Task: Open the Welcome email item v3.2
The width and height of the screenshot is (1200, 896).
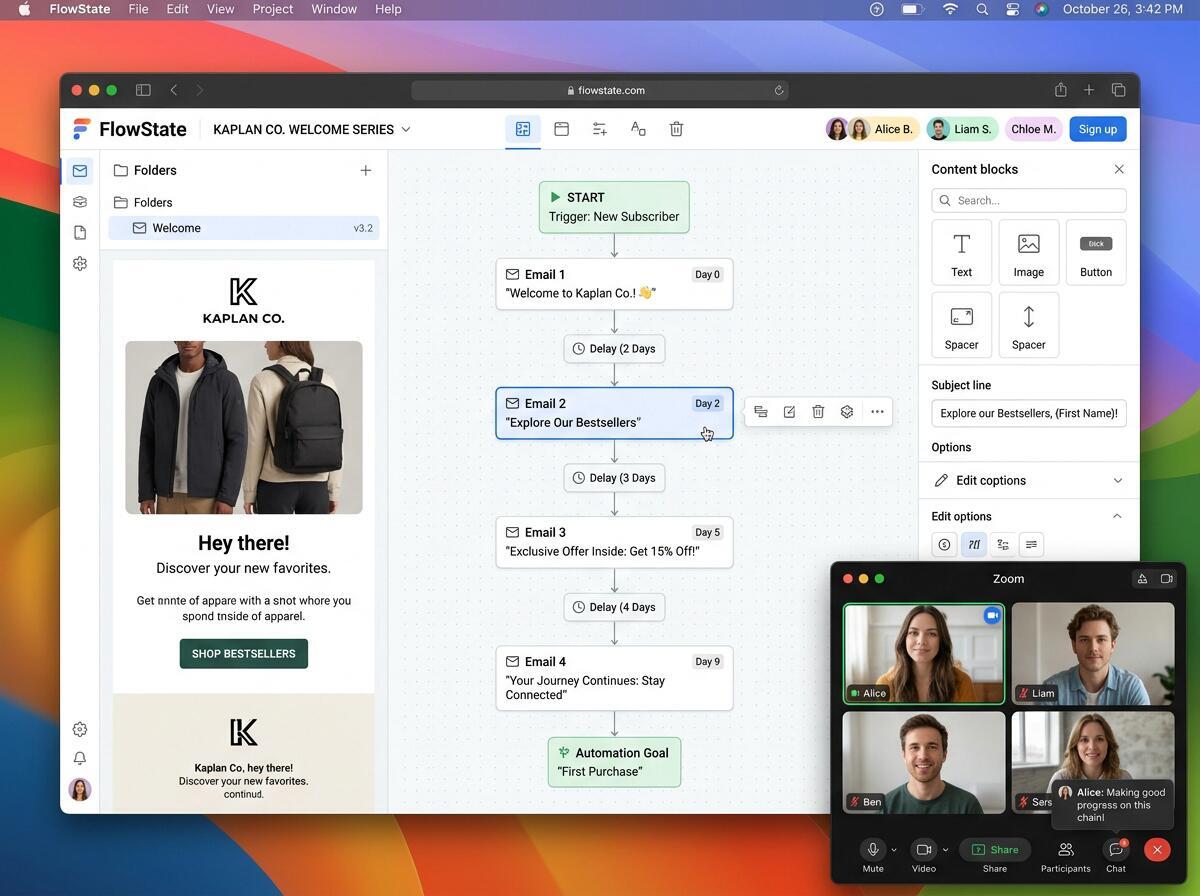Action: pyautogui.click(x=244, y=228)
